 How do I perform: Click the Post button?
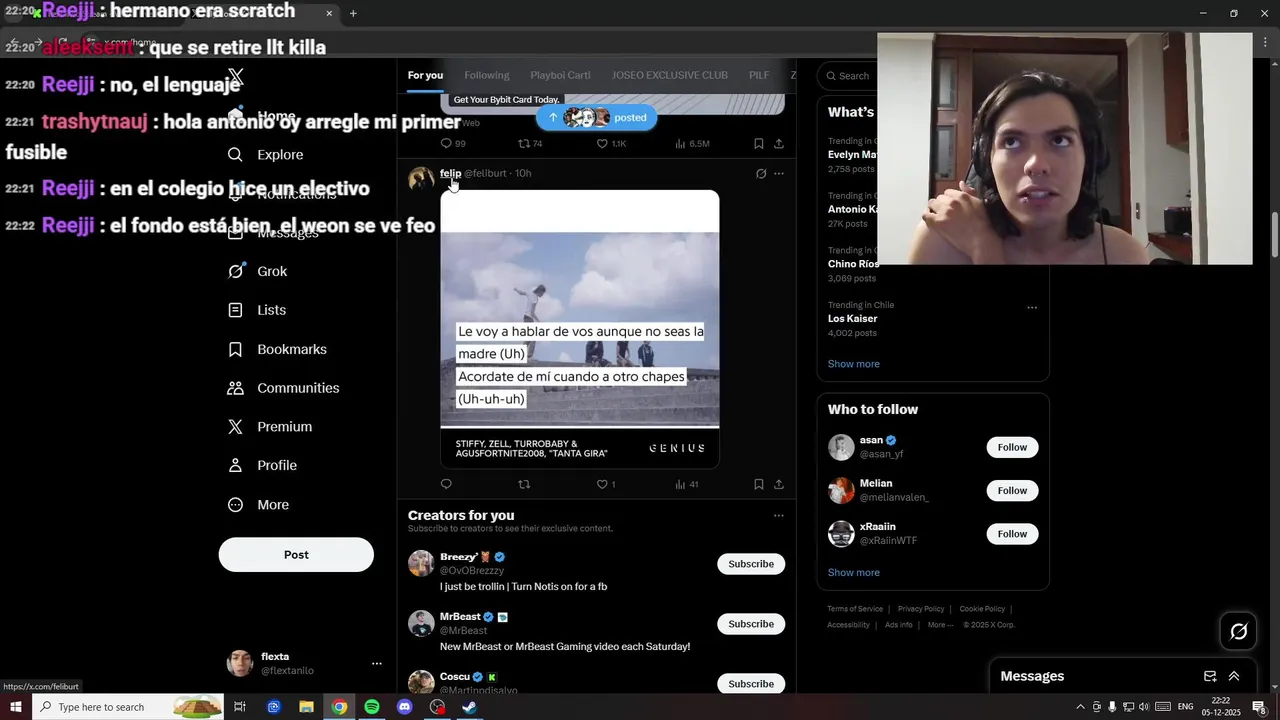tap(296, 555)
